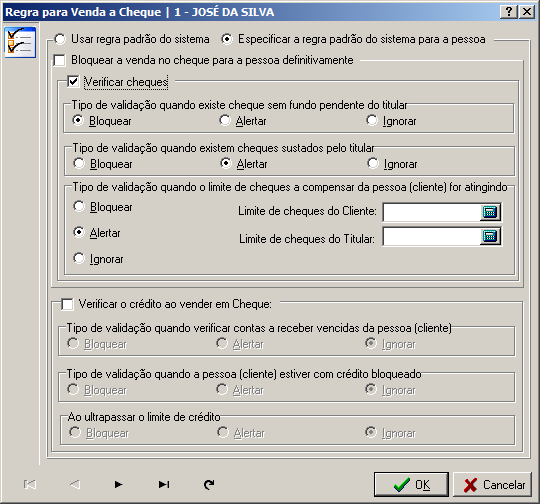Viewport: 540px width, 504px height.
Task: Select Usar regra padrão do sistema option
Action: click(60, 39)
